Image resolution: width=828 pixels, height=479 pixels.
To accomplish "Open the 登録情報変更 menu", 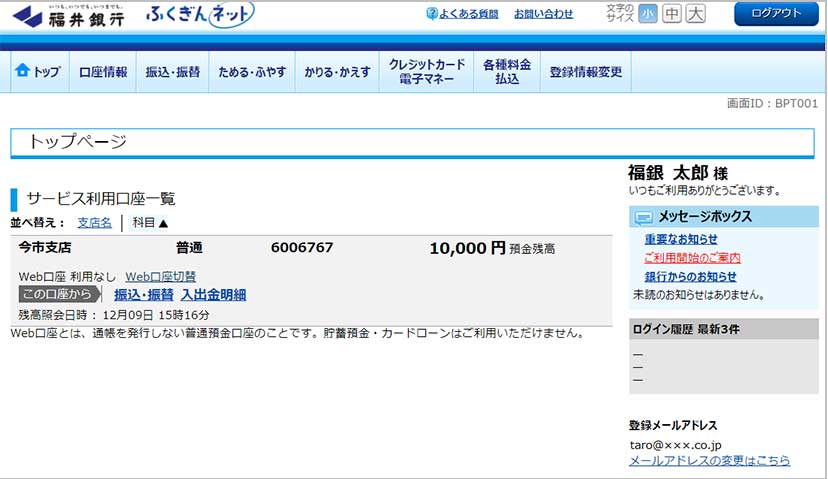I will pyautogui.click(x=586, y=72).
